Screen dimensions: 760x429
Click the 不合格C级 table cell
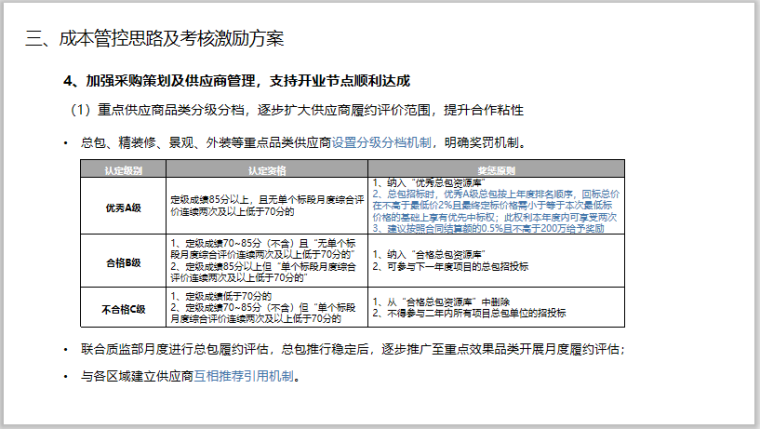124,308
